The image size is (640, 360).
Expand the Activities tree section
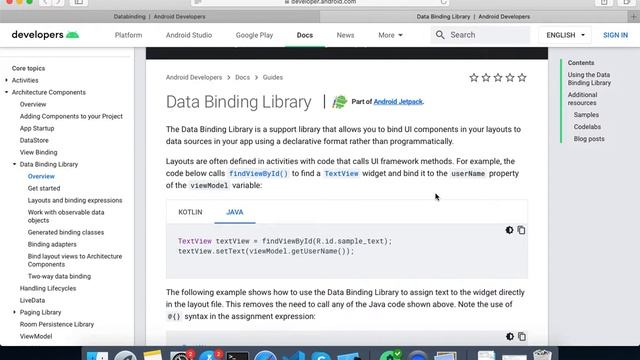(x=7, y=80)
